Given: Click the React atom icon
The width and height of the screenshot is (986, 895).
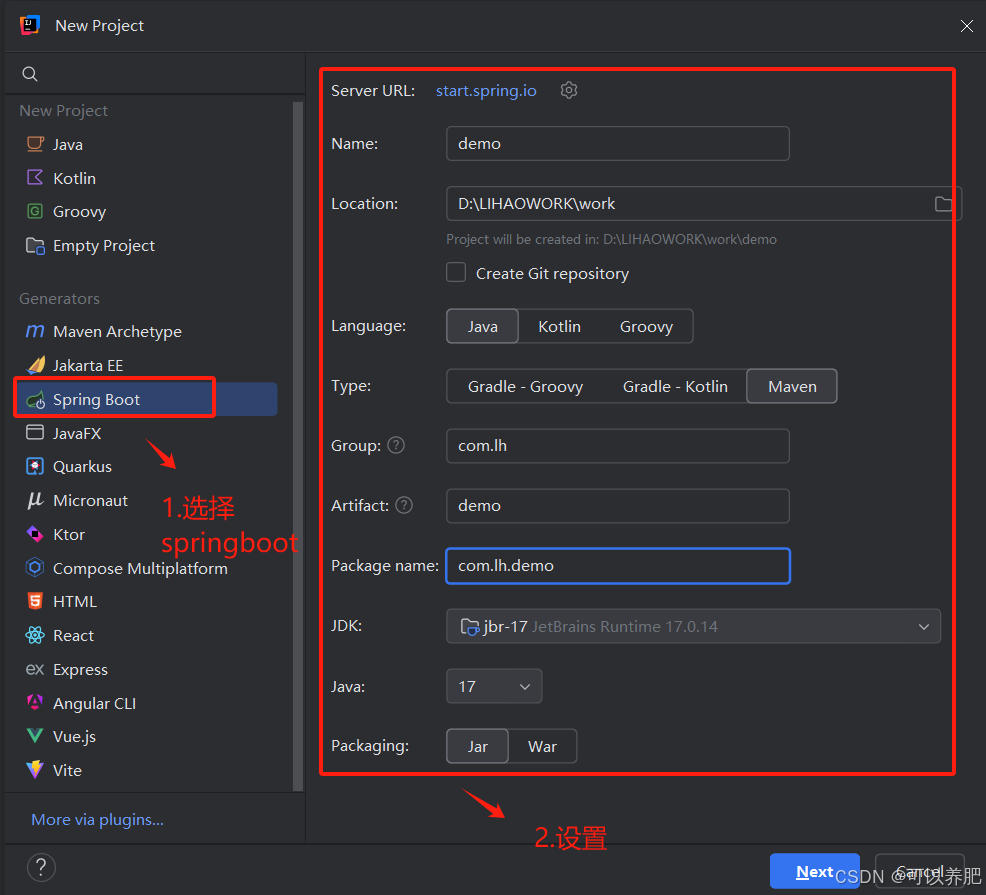Looking at the screenshot, I should [x=35, y=635].
